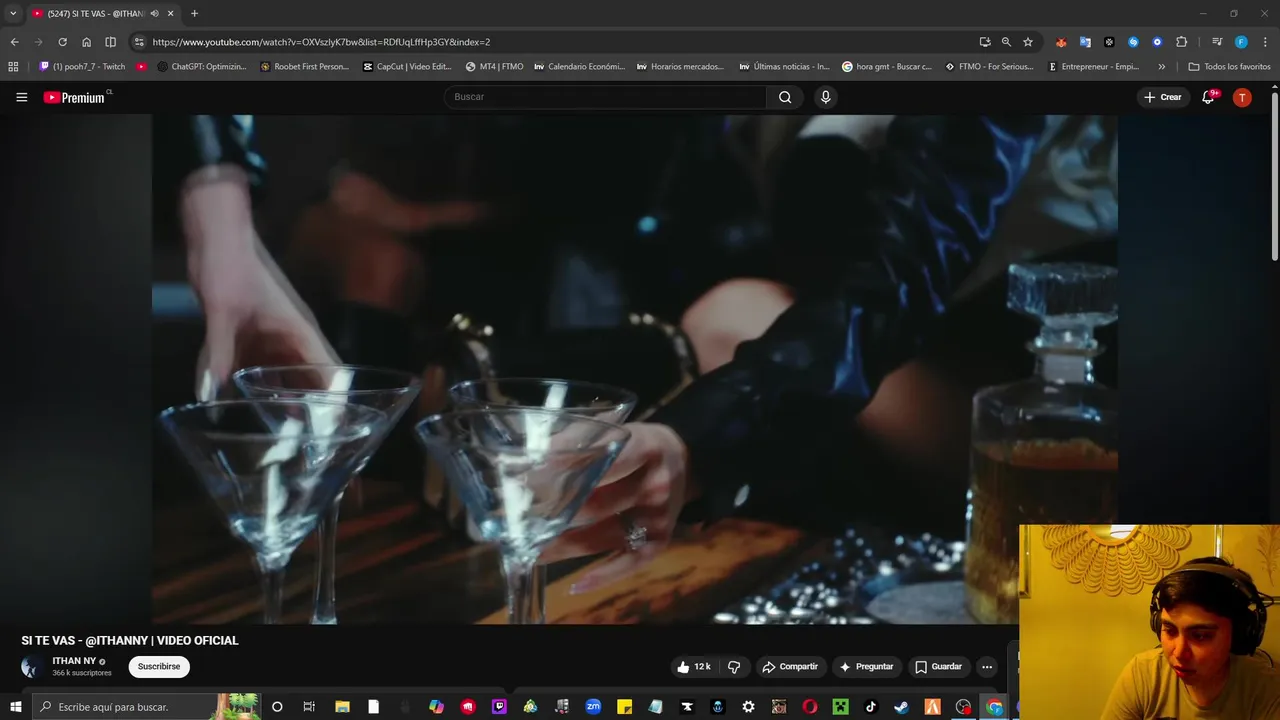
Task: Go back with browser back arrow
Action: point(14,42)
